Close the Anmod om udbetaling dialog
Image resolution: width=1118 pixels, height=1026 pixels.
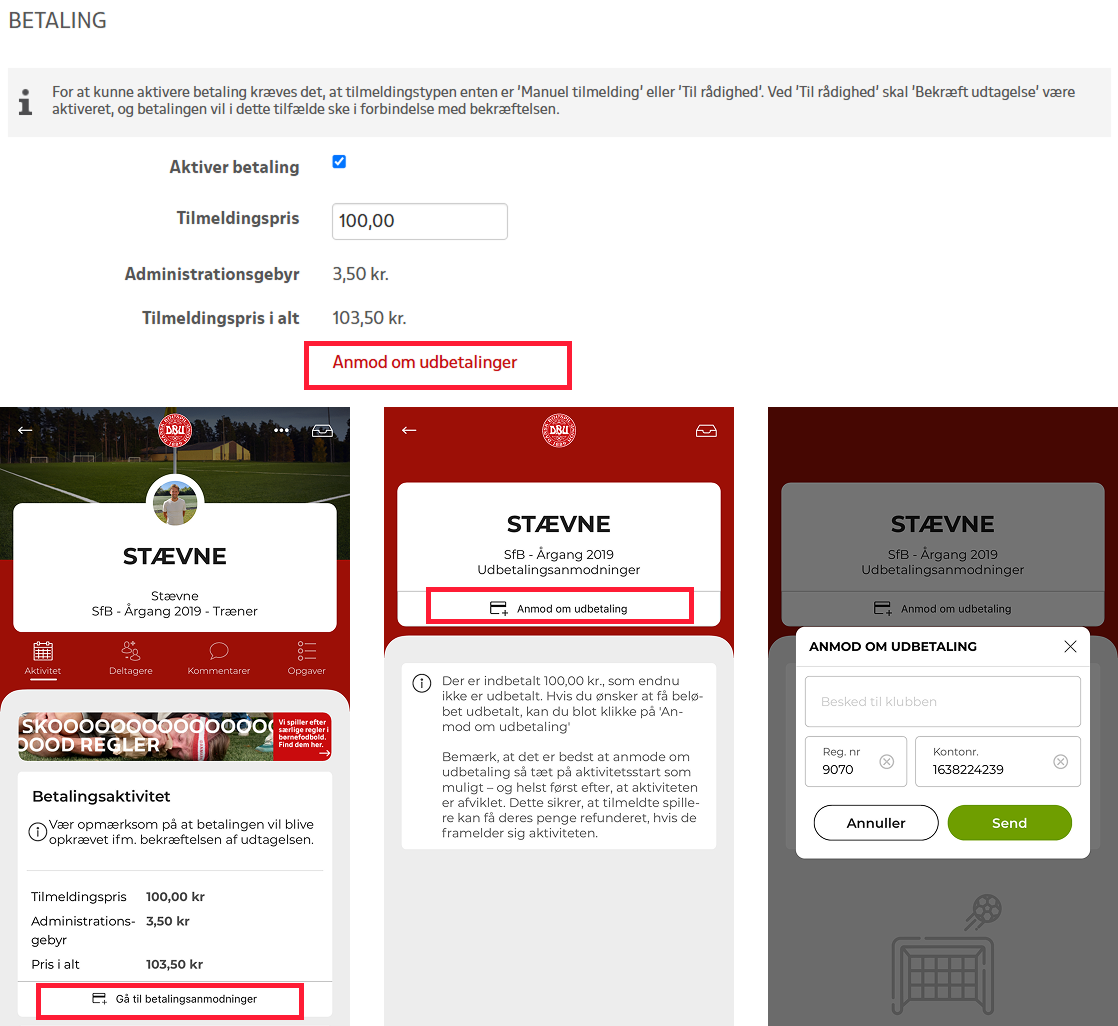coord(1070,646)
